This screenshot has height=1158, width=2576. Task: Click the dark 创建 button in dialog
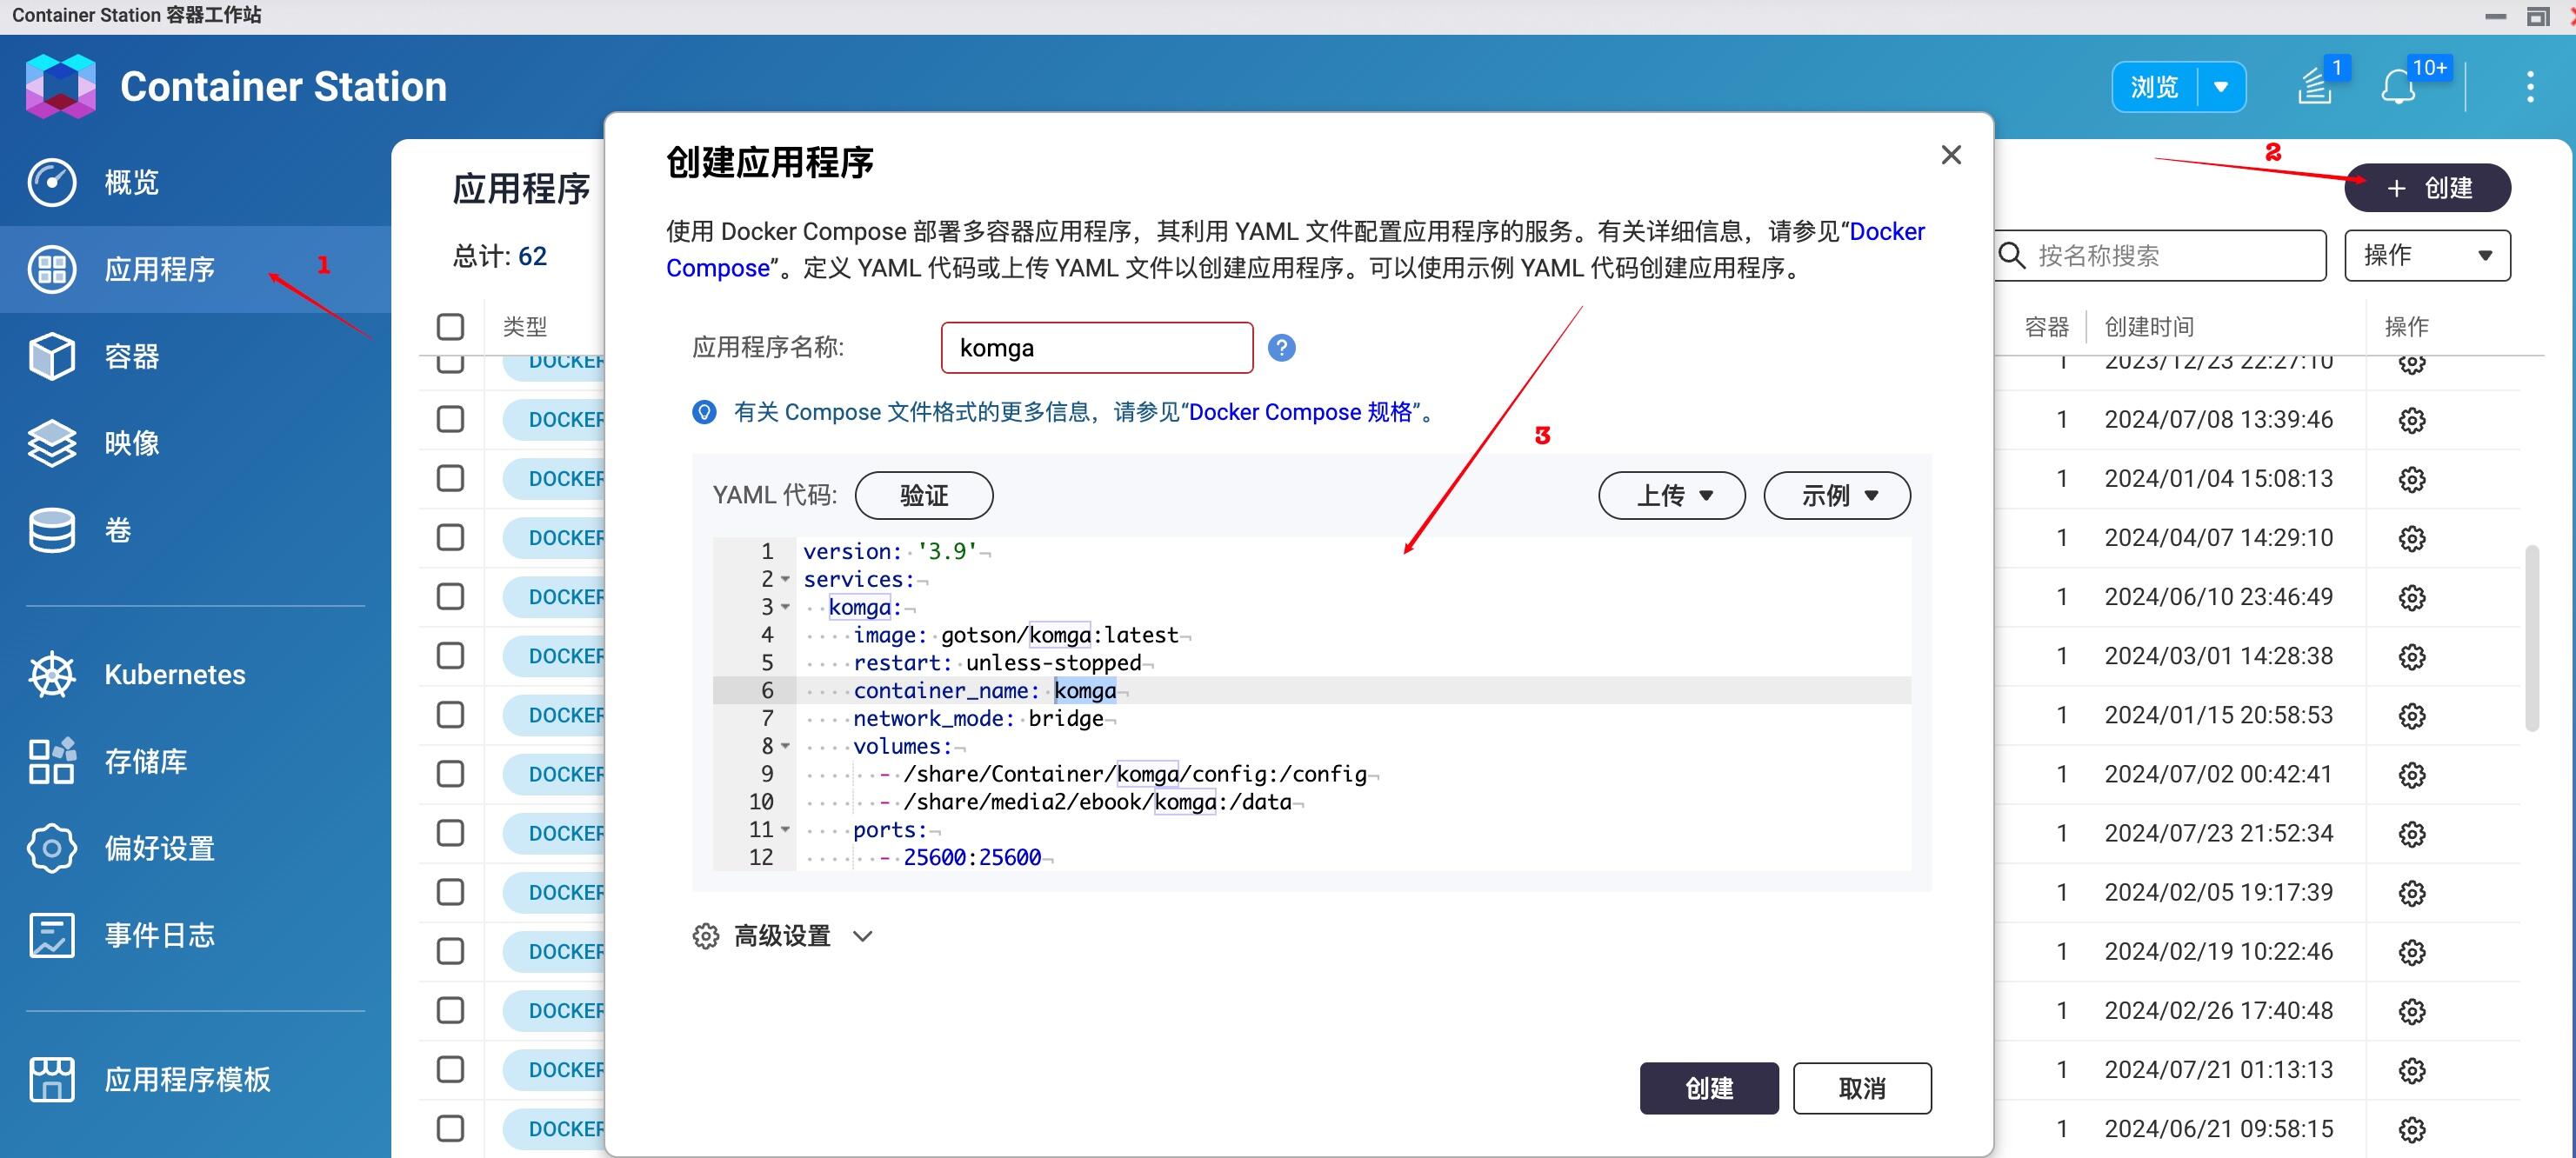click(x=1709, y=1088)
